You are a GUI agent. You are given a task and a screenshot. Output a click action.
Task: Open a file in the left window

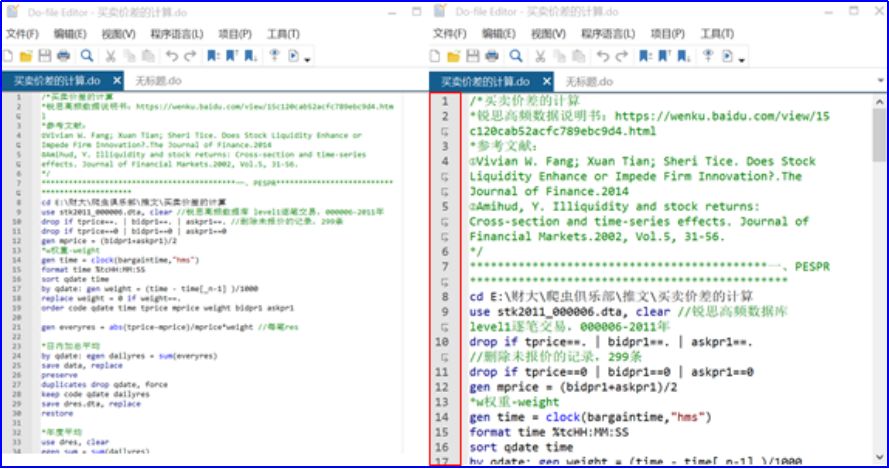[26, 56]
